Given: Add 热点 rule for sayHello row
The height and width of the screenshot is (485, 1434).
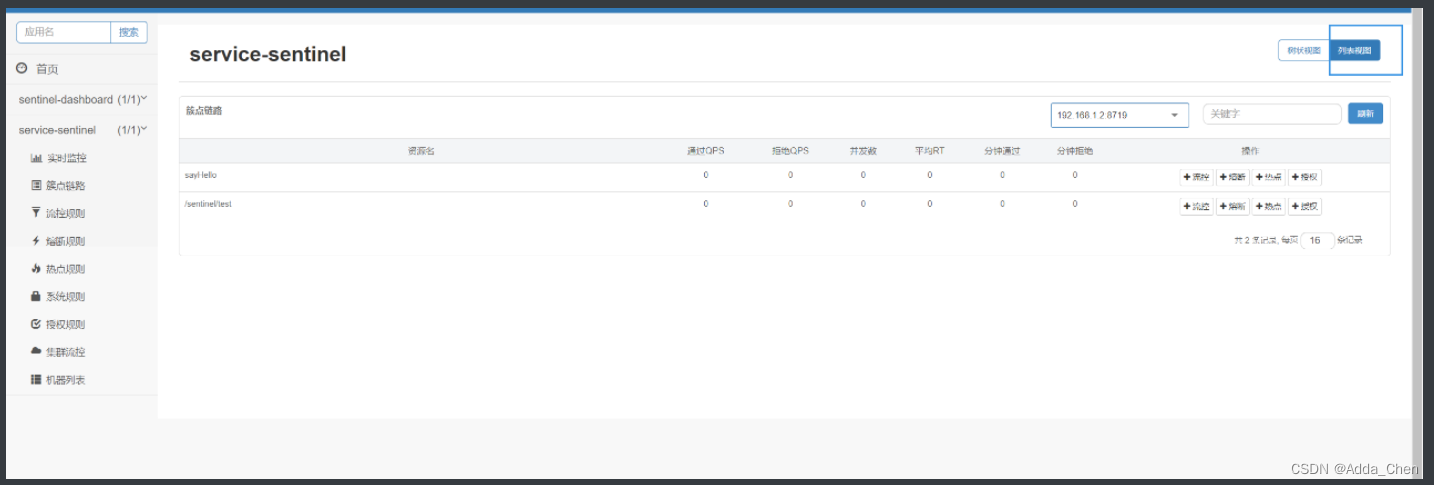Looking at the screenshot, I should tap(1268, 177).
